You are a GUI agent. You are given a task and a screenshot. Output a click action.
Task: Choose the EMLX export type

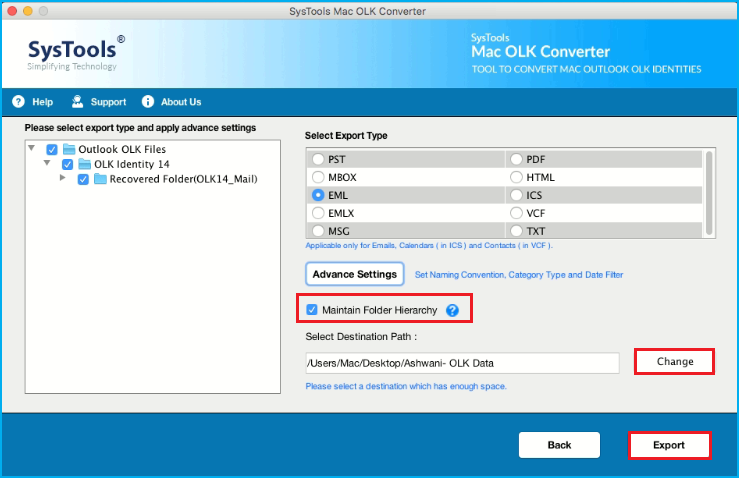[318, 213]
